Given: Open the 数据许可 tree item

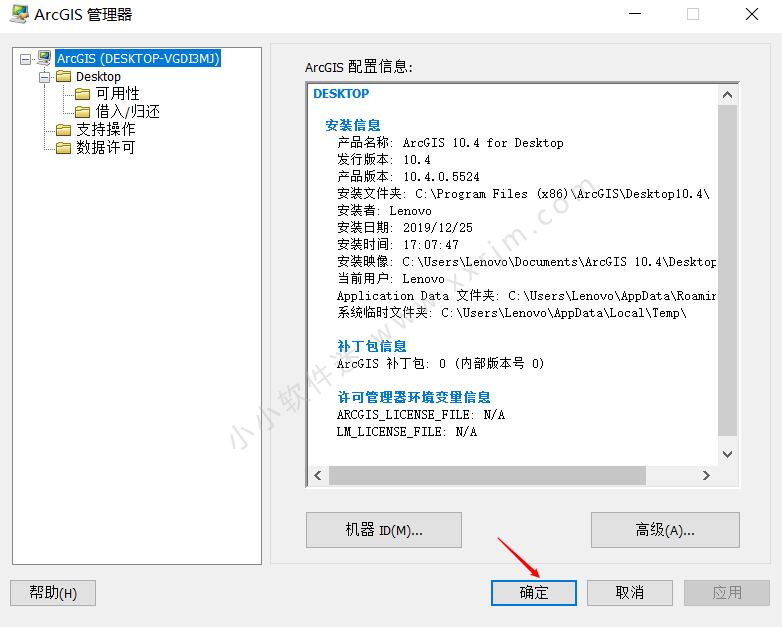Looking at the screenshot, I should click(x=106, y=148).
